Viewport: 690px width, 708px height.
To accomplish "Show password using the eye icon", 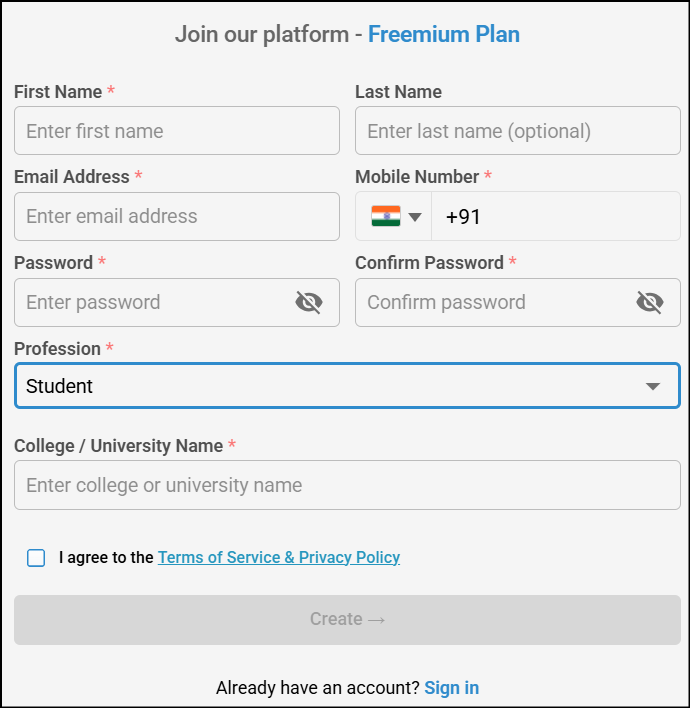I will 309,302.
